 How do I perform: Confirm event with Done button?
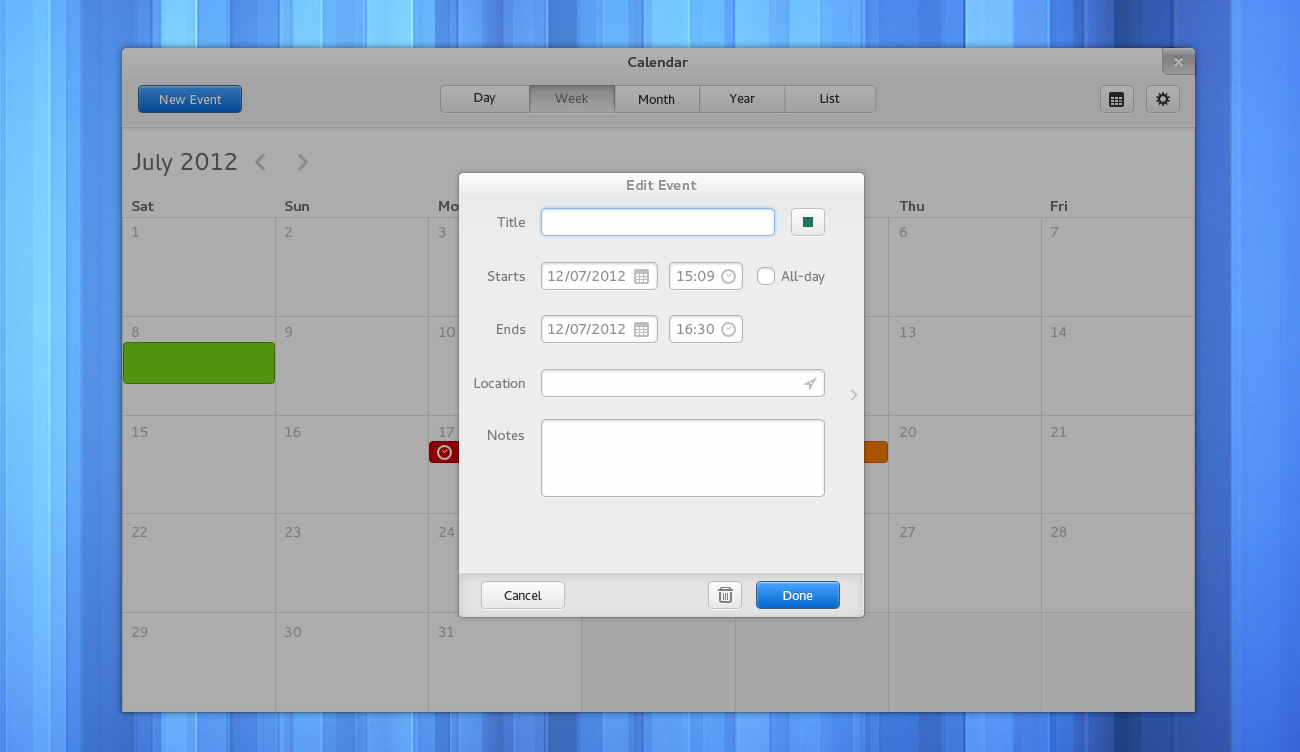798,595
